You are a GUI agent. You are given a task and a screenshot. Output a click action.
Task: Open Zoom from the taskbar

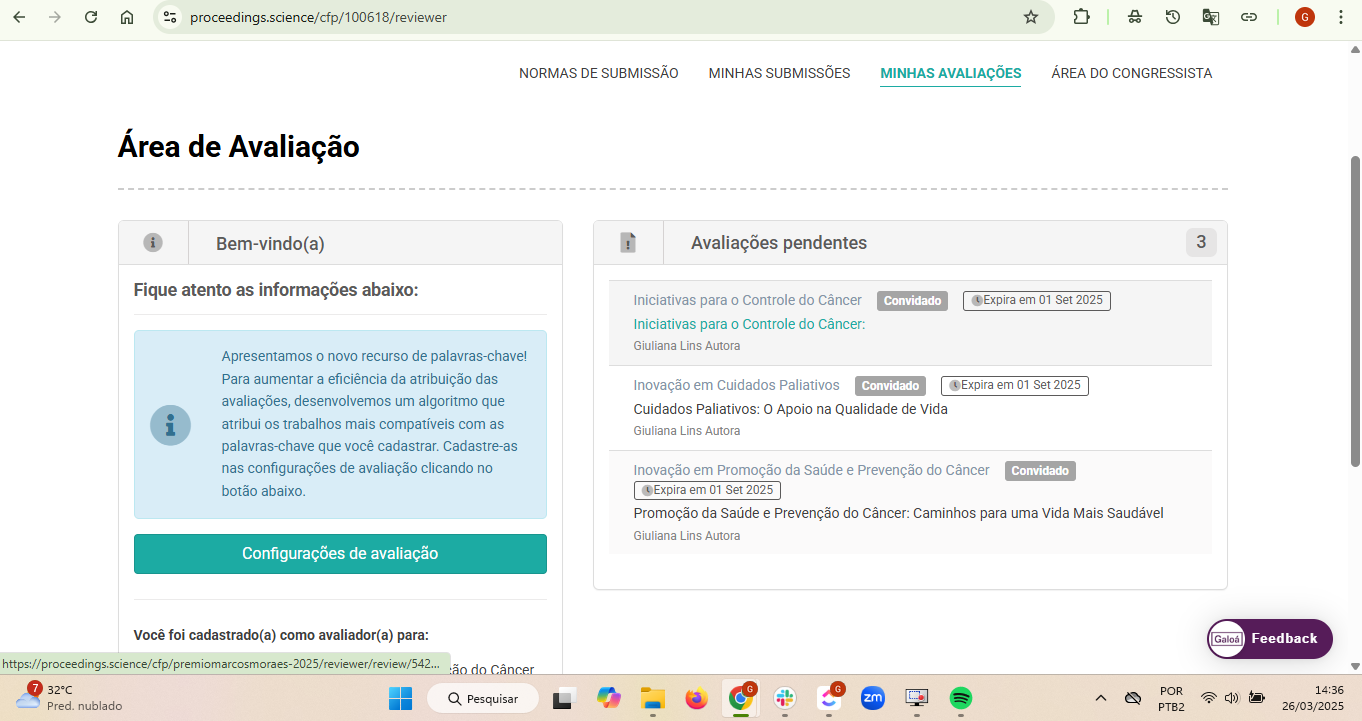click(x=873, y=698)
